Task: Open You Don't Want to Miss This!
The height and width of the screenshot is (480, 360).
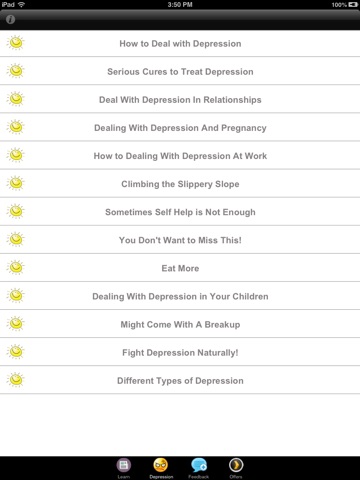Action: [x=180, y=240]
